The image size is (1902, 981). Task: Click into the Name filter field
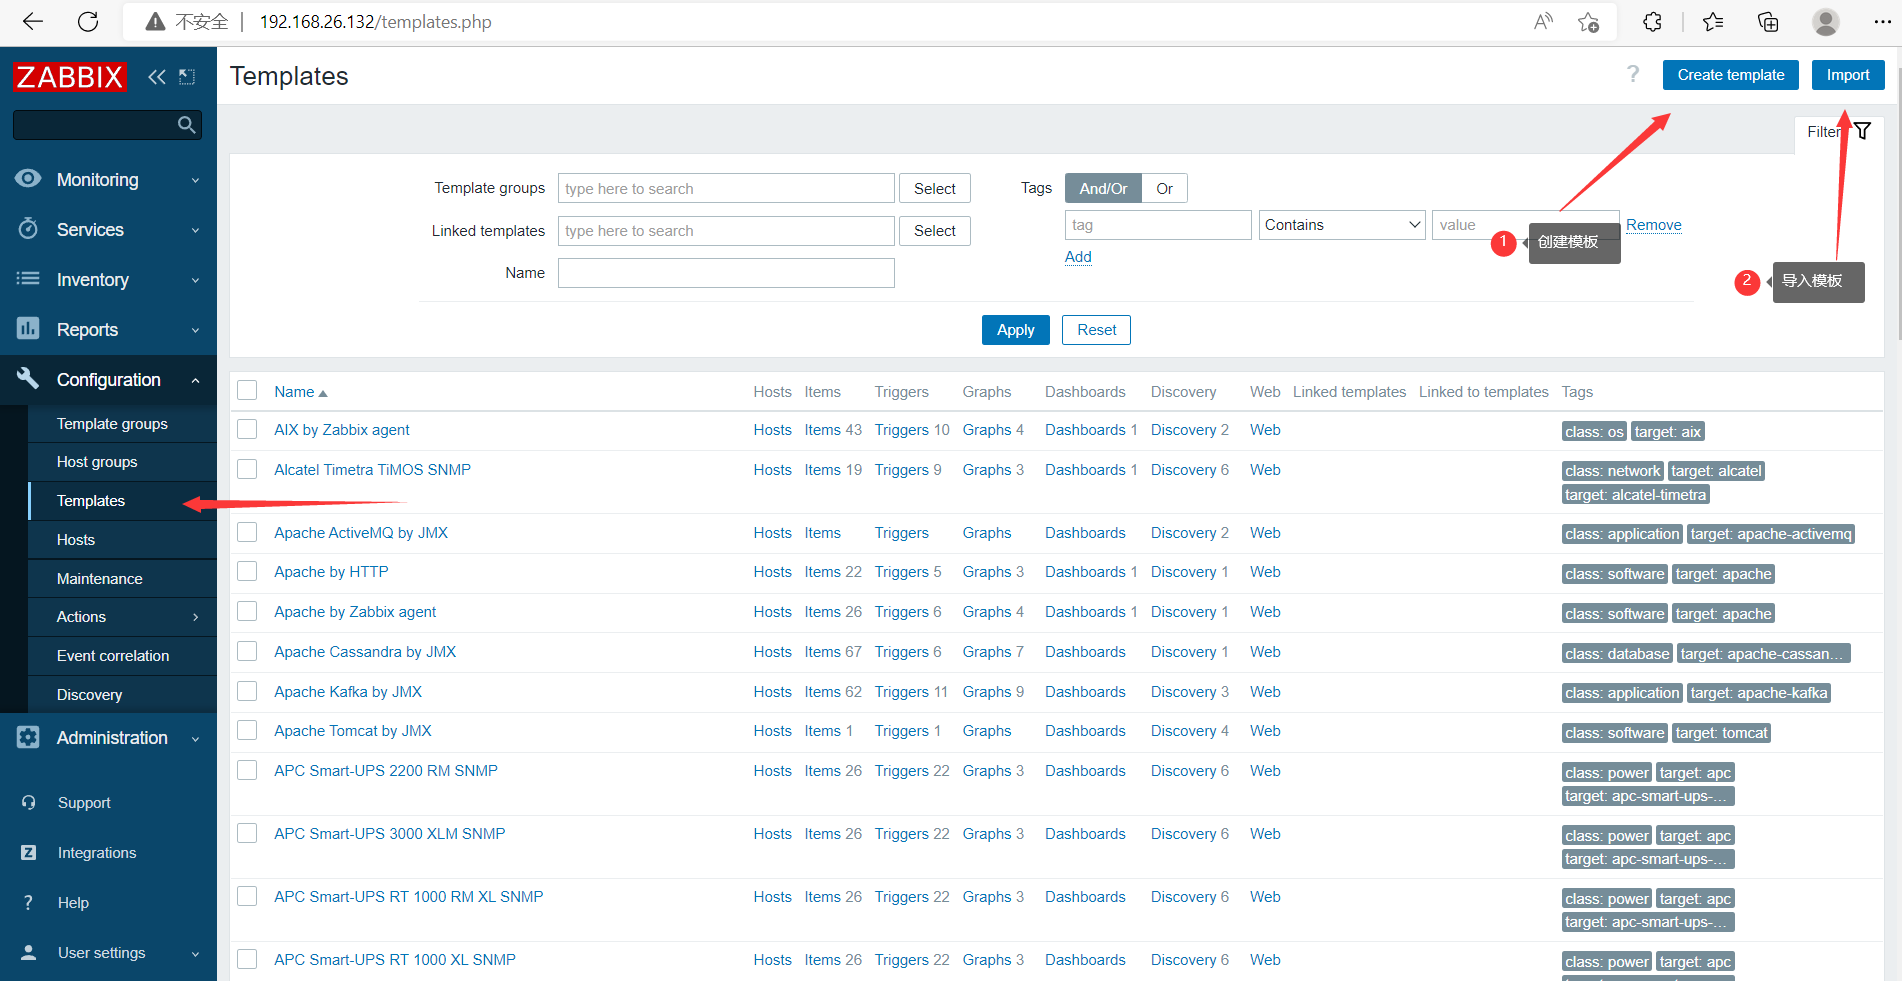point(726,273)
